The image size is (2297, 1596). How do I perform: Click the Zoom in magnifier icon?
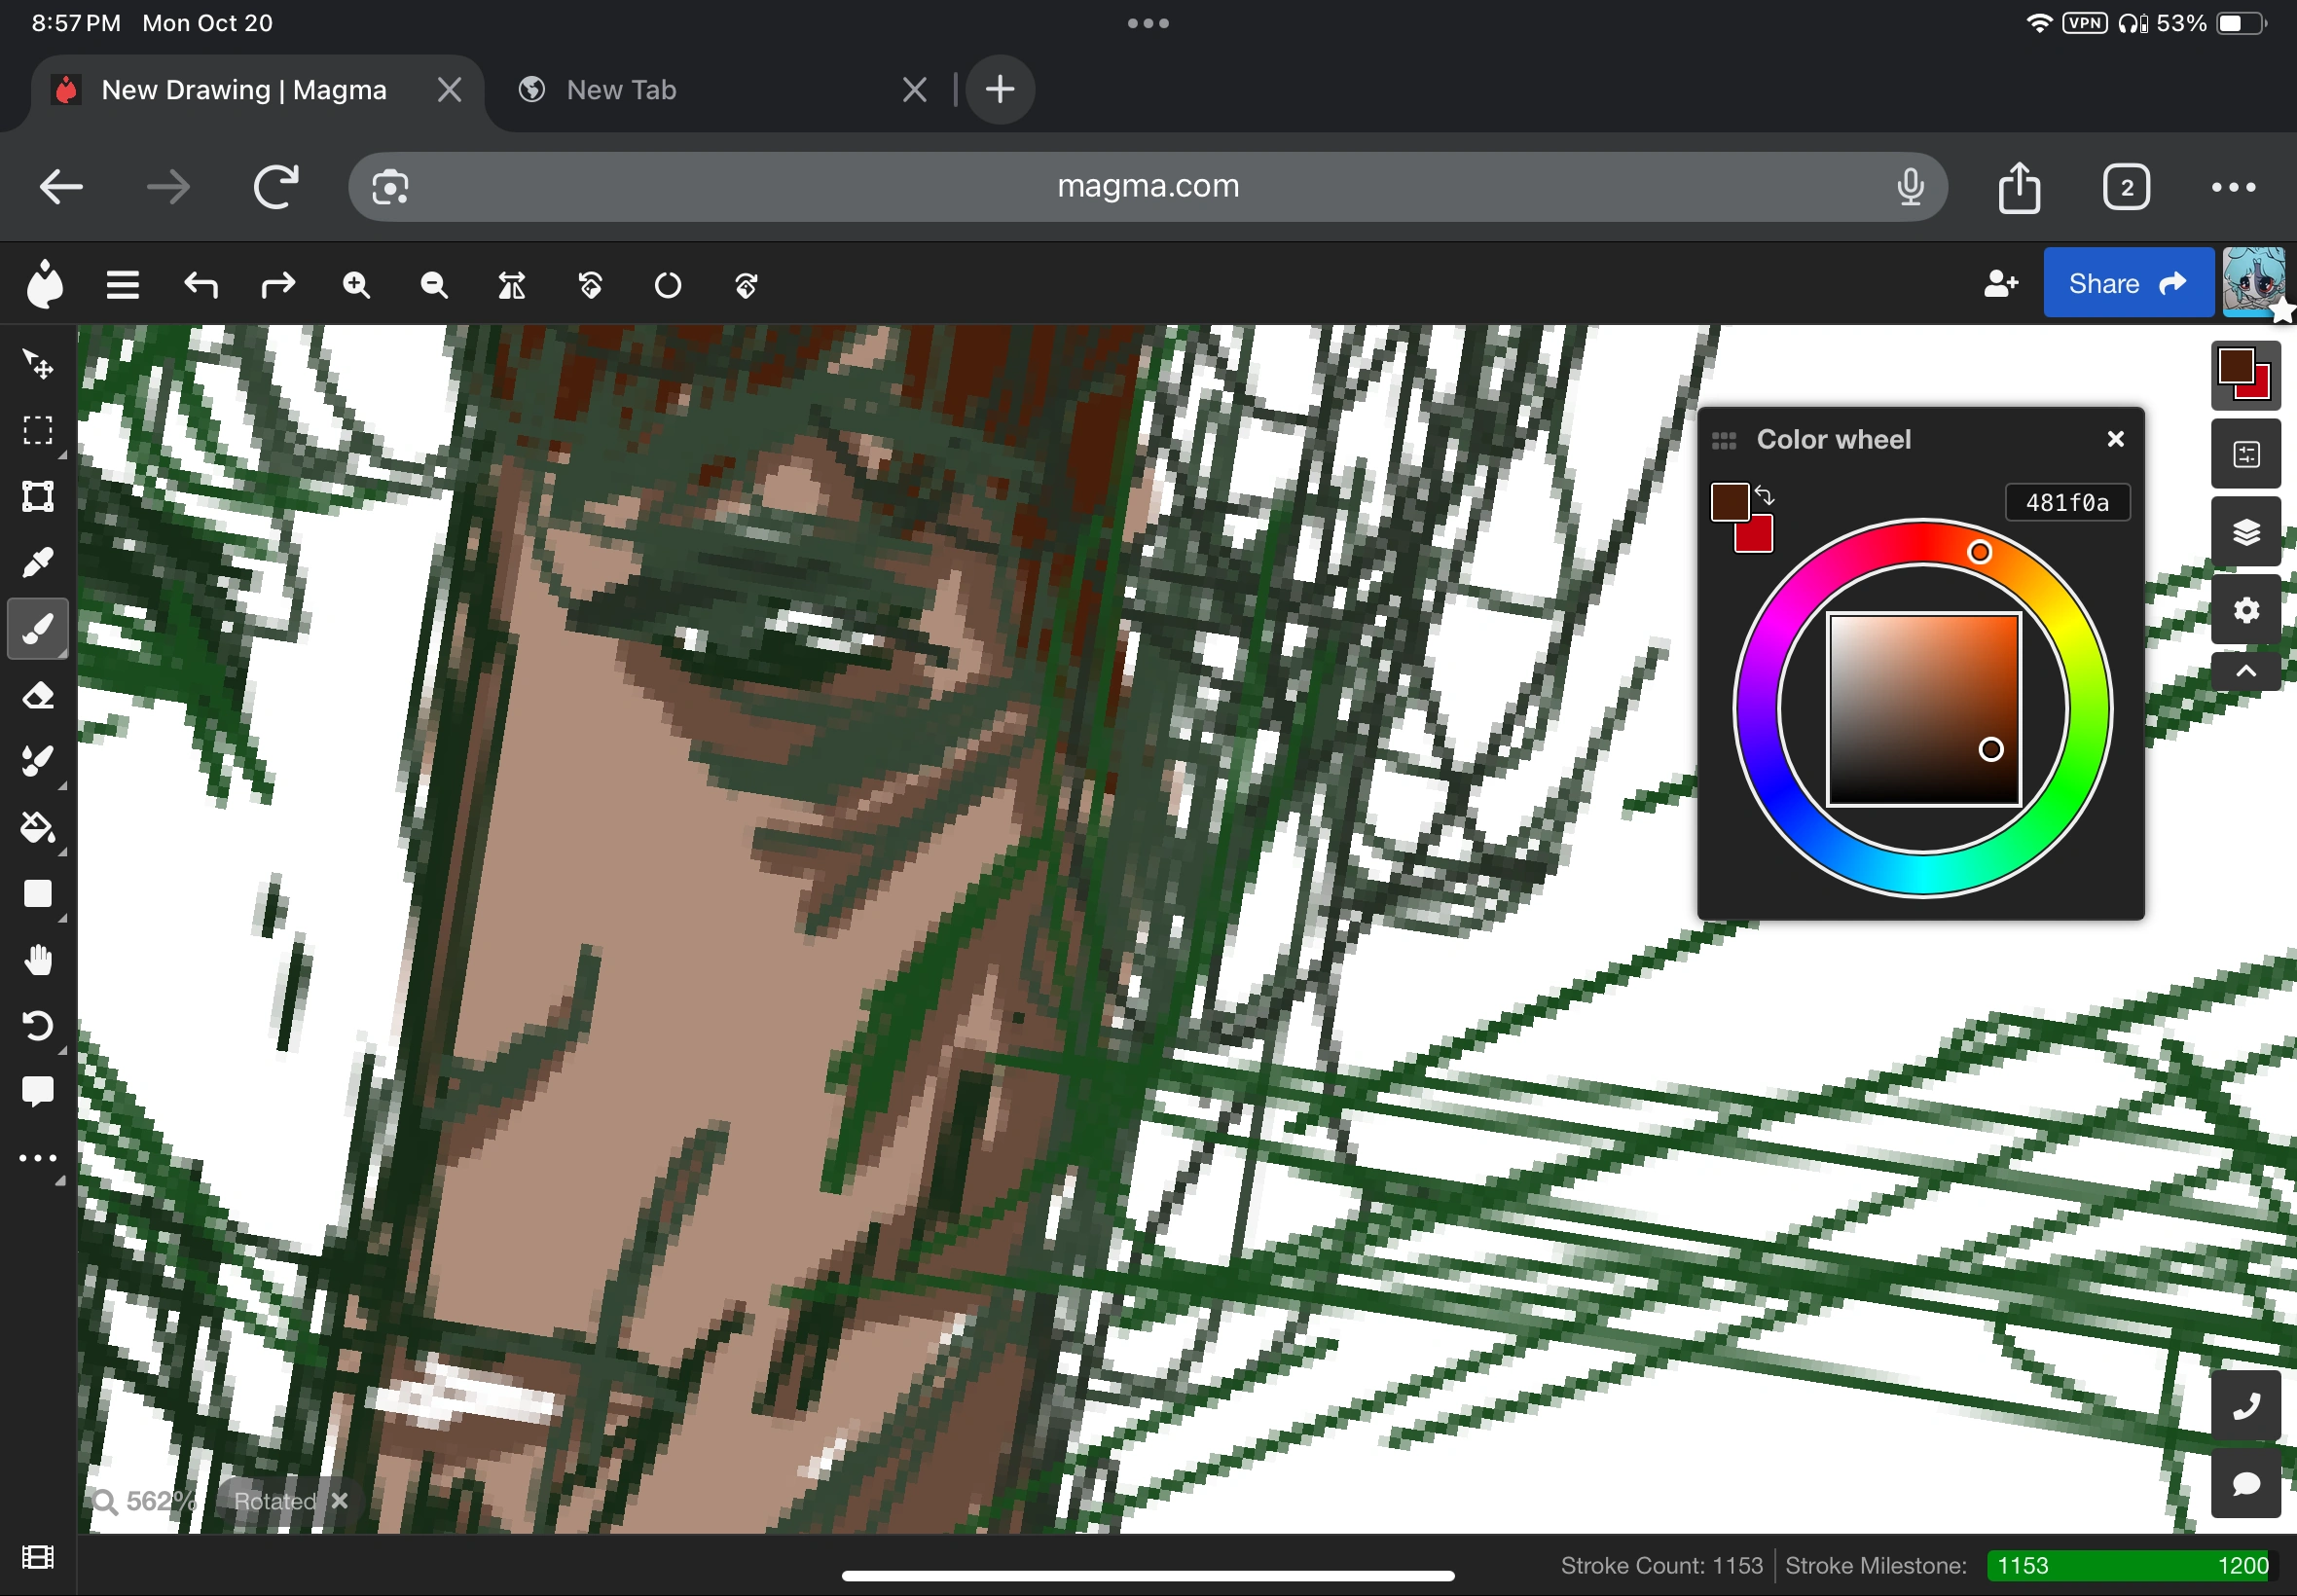(x=356, y=286)
